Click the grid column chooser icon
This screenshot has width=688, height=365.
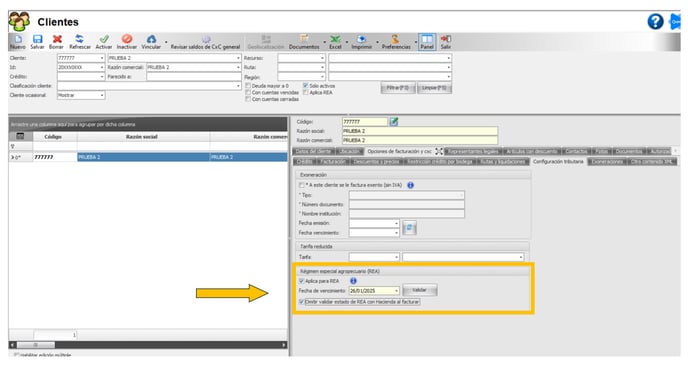pos(20,136)
